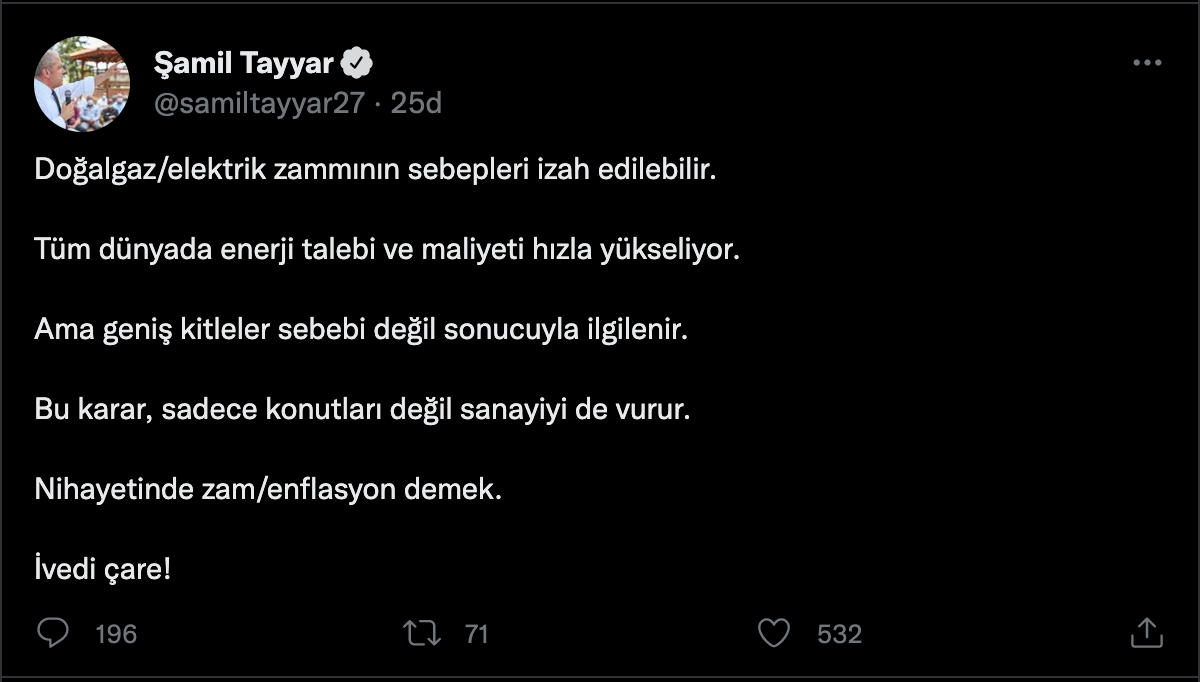The width and height of the screenshot is (1200, 682).
Task: Click the line starting "Tüm dünyada enerji"
Action: coord(386,249)
